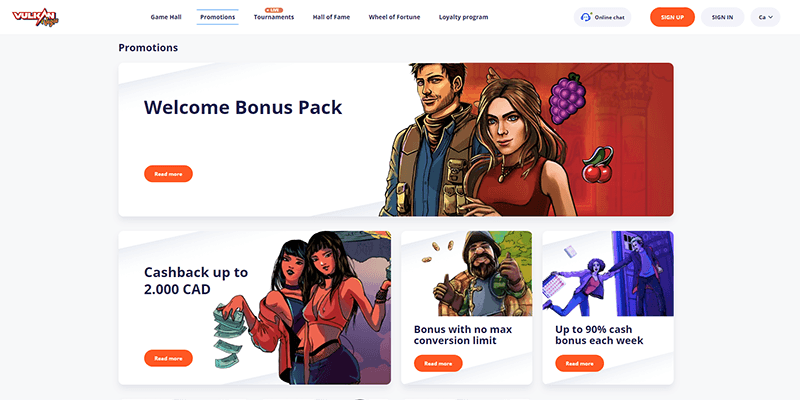Visit the Loyalty program page
The image size is (800, 400).
tap(463, 17)
